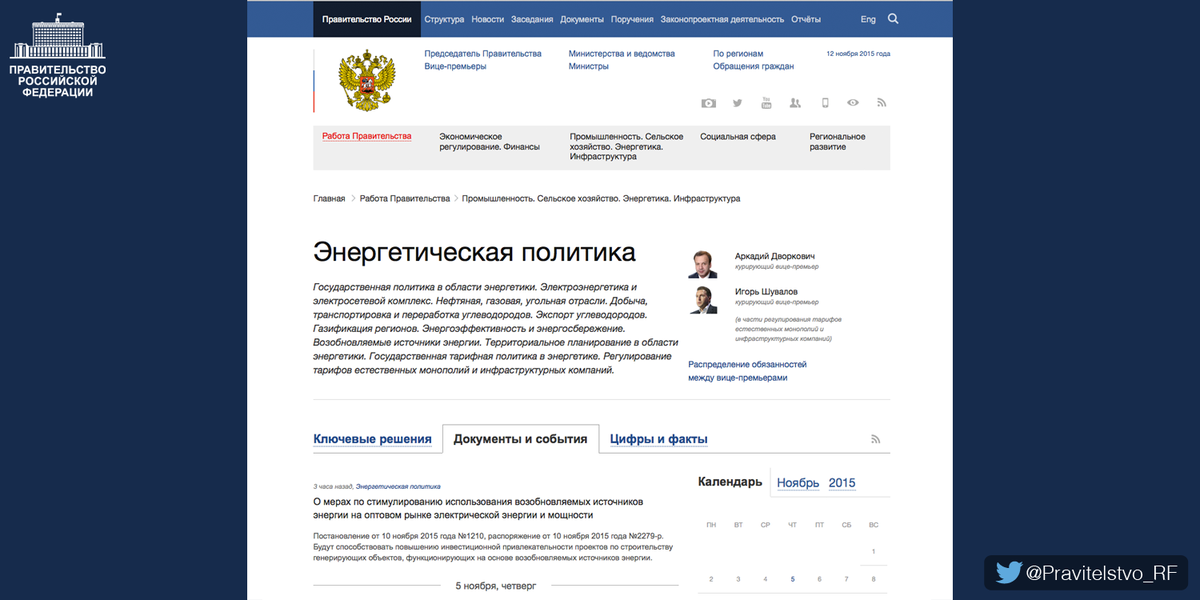
Task: Open Вице-премьеры link
Action: (x=455, y=67)
